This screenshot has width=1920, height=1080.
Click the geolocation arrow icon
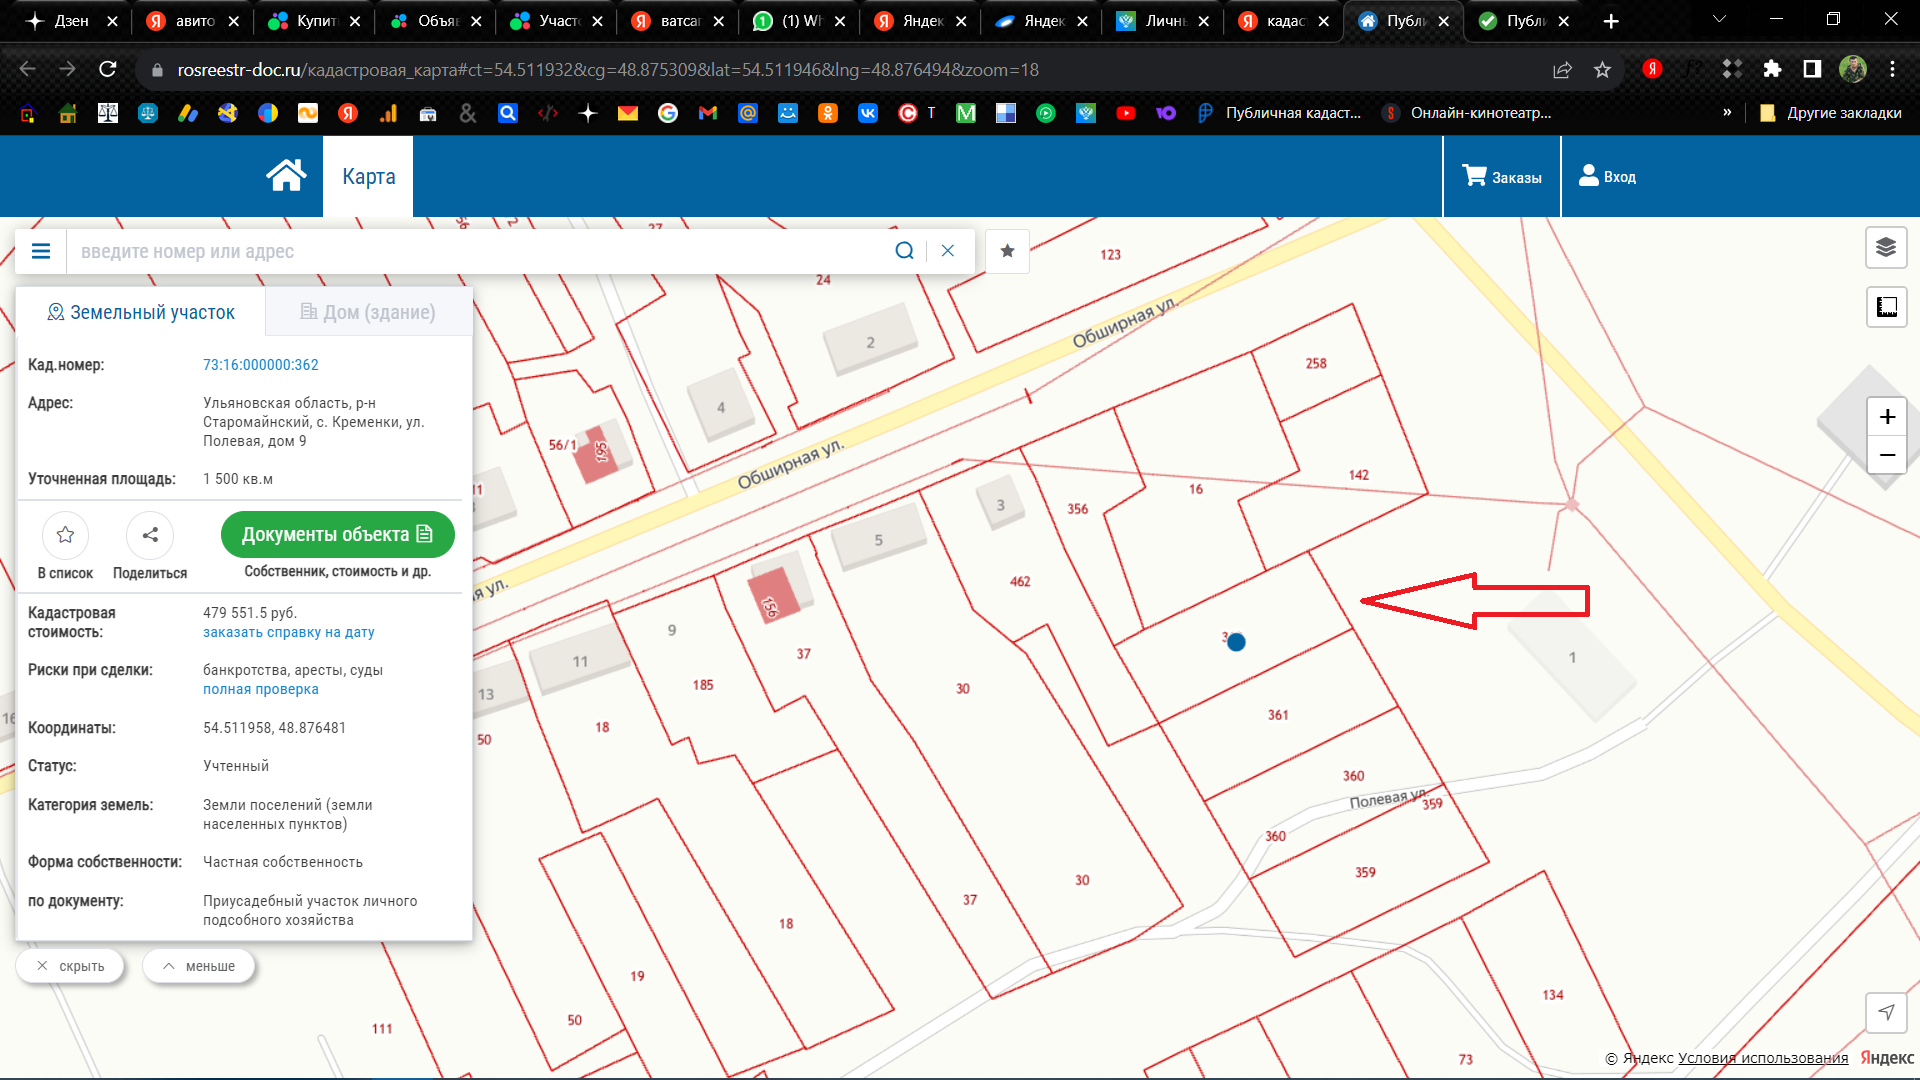1886,1012
